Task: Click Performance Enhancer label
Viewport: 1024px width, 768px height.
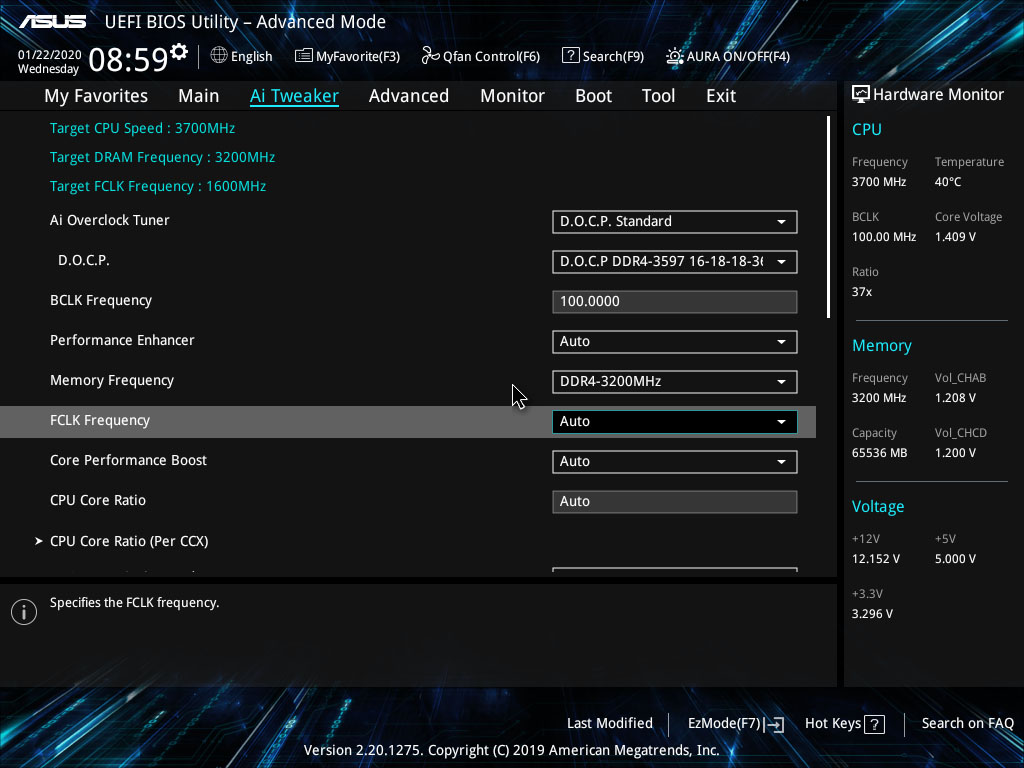Action: [122, 340]
